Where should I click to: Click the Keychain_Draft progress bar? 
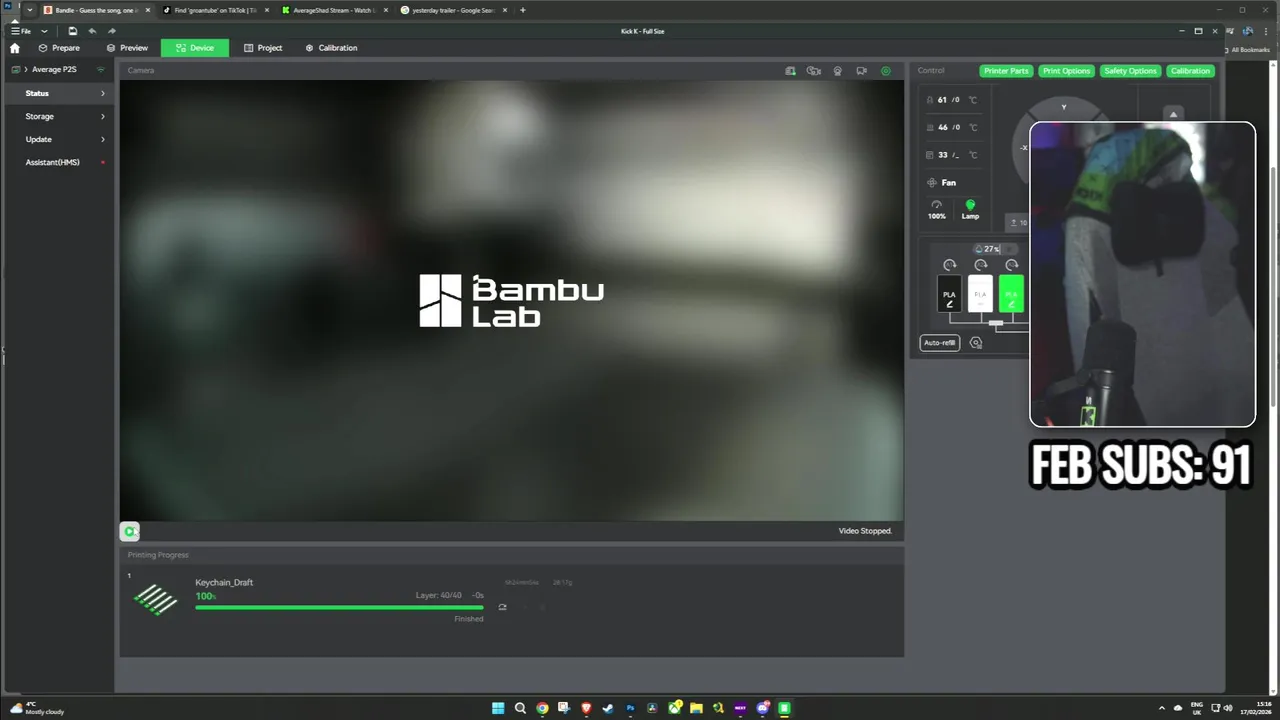tap(339, 607)
